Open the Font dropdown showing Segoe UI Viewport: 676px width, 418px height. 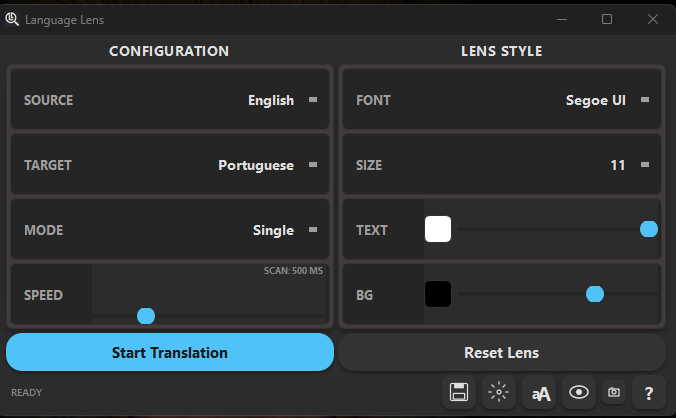502,100
